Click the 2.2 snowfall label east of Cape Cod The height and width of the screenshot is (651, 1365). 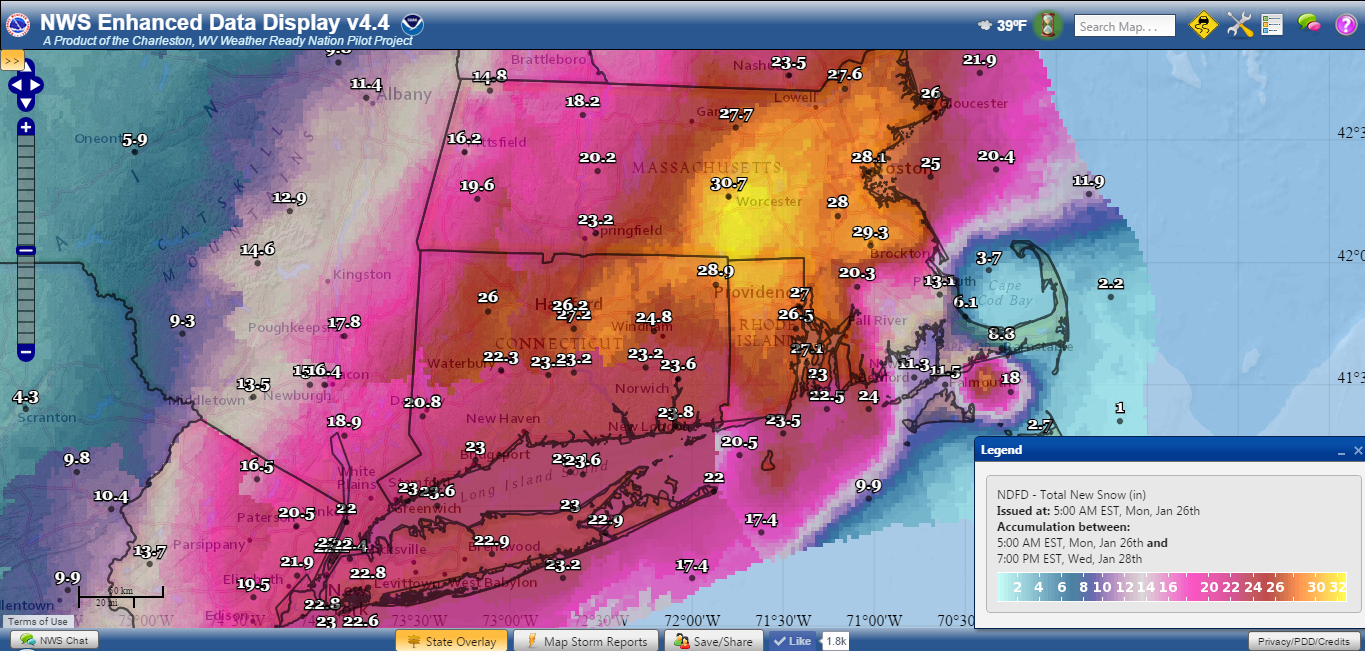[x=1111, y=284]
